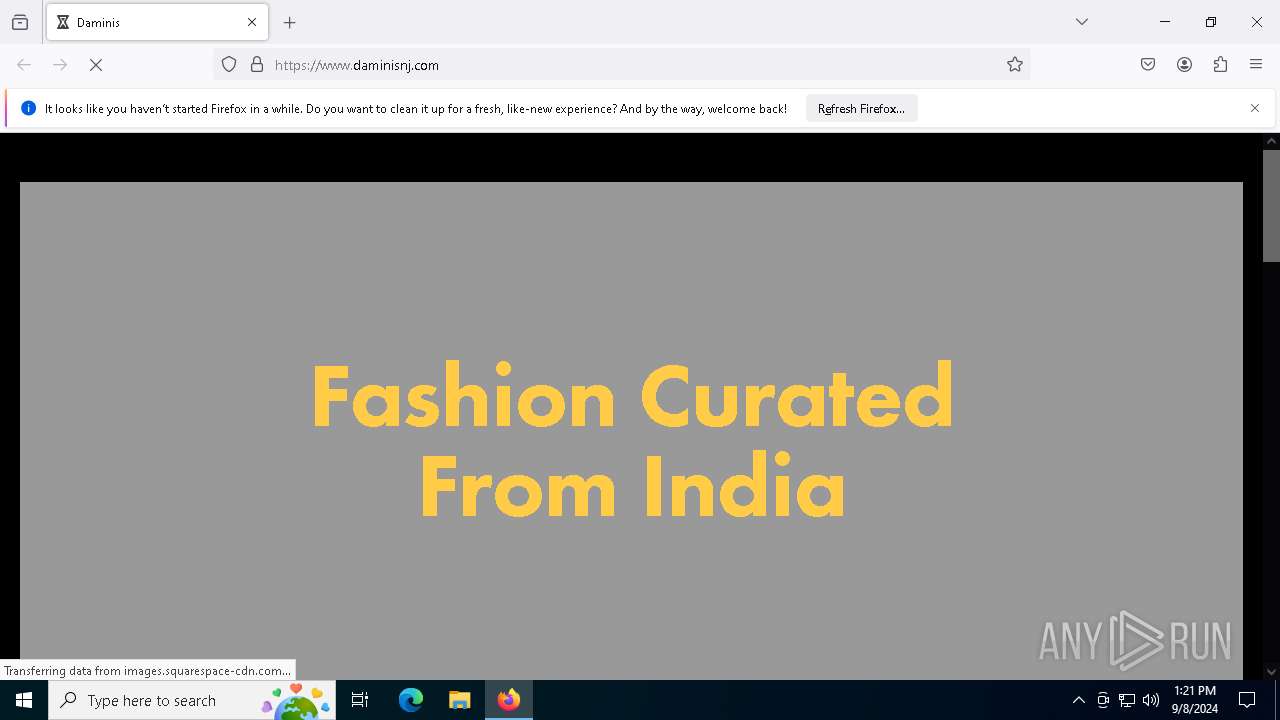Expand the list all tabs dropdown
Screen dimensions: 1280x720
click(1082, 22)
